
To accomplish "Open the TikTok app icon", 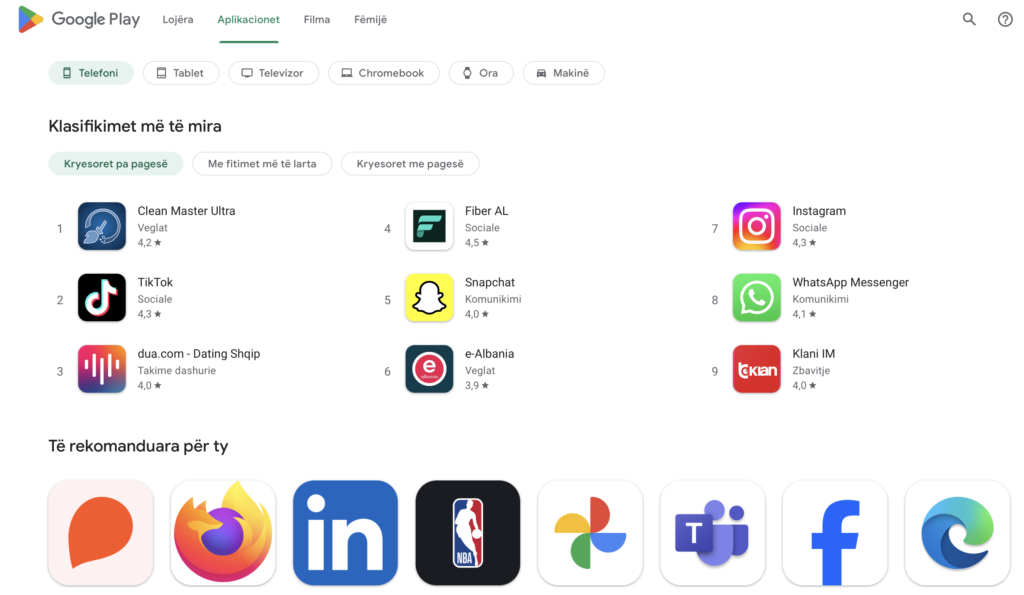I will (102, 298).
